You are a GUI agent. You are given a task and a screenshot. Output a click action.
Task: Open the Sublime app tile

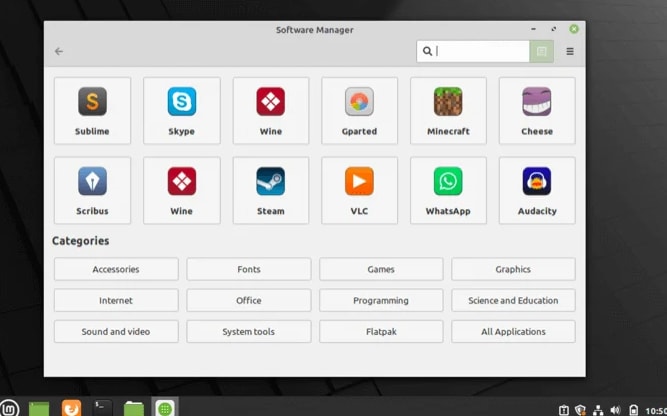[x=92, y=111]
